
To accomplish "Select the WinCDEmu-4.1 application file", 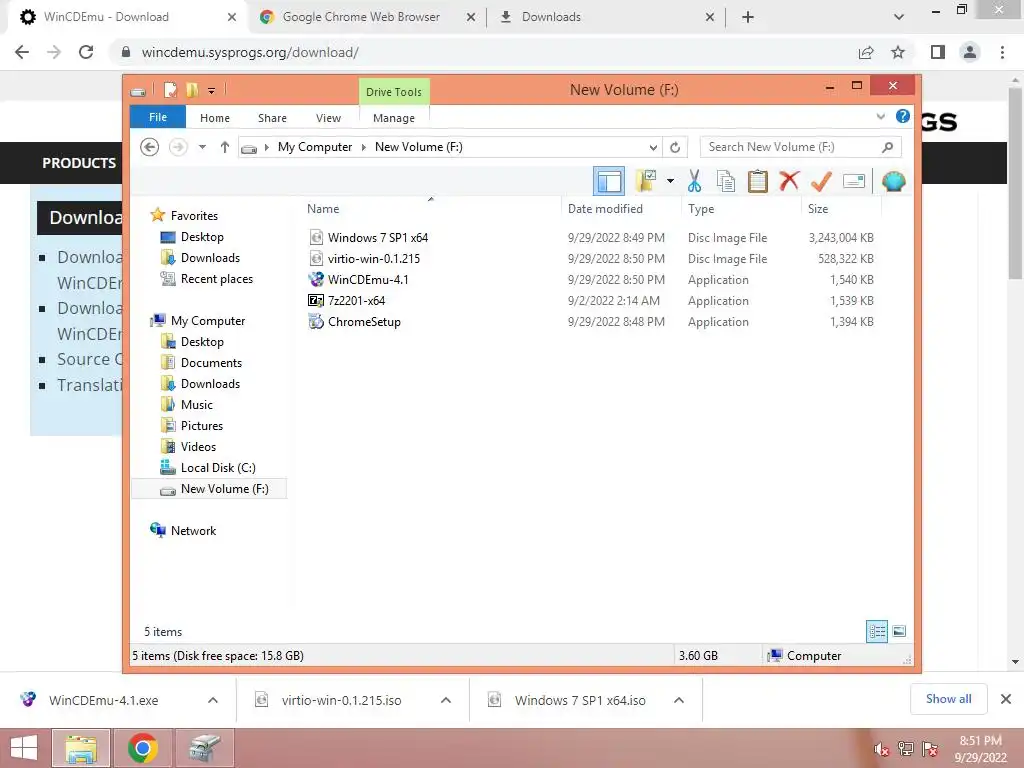I will pos(368,280).
